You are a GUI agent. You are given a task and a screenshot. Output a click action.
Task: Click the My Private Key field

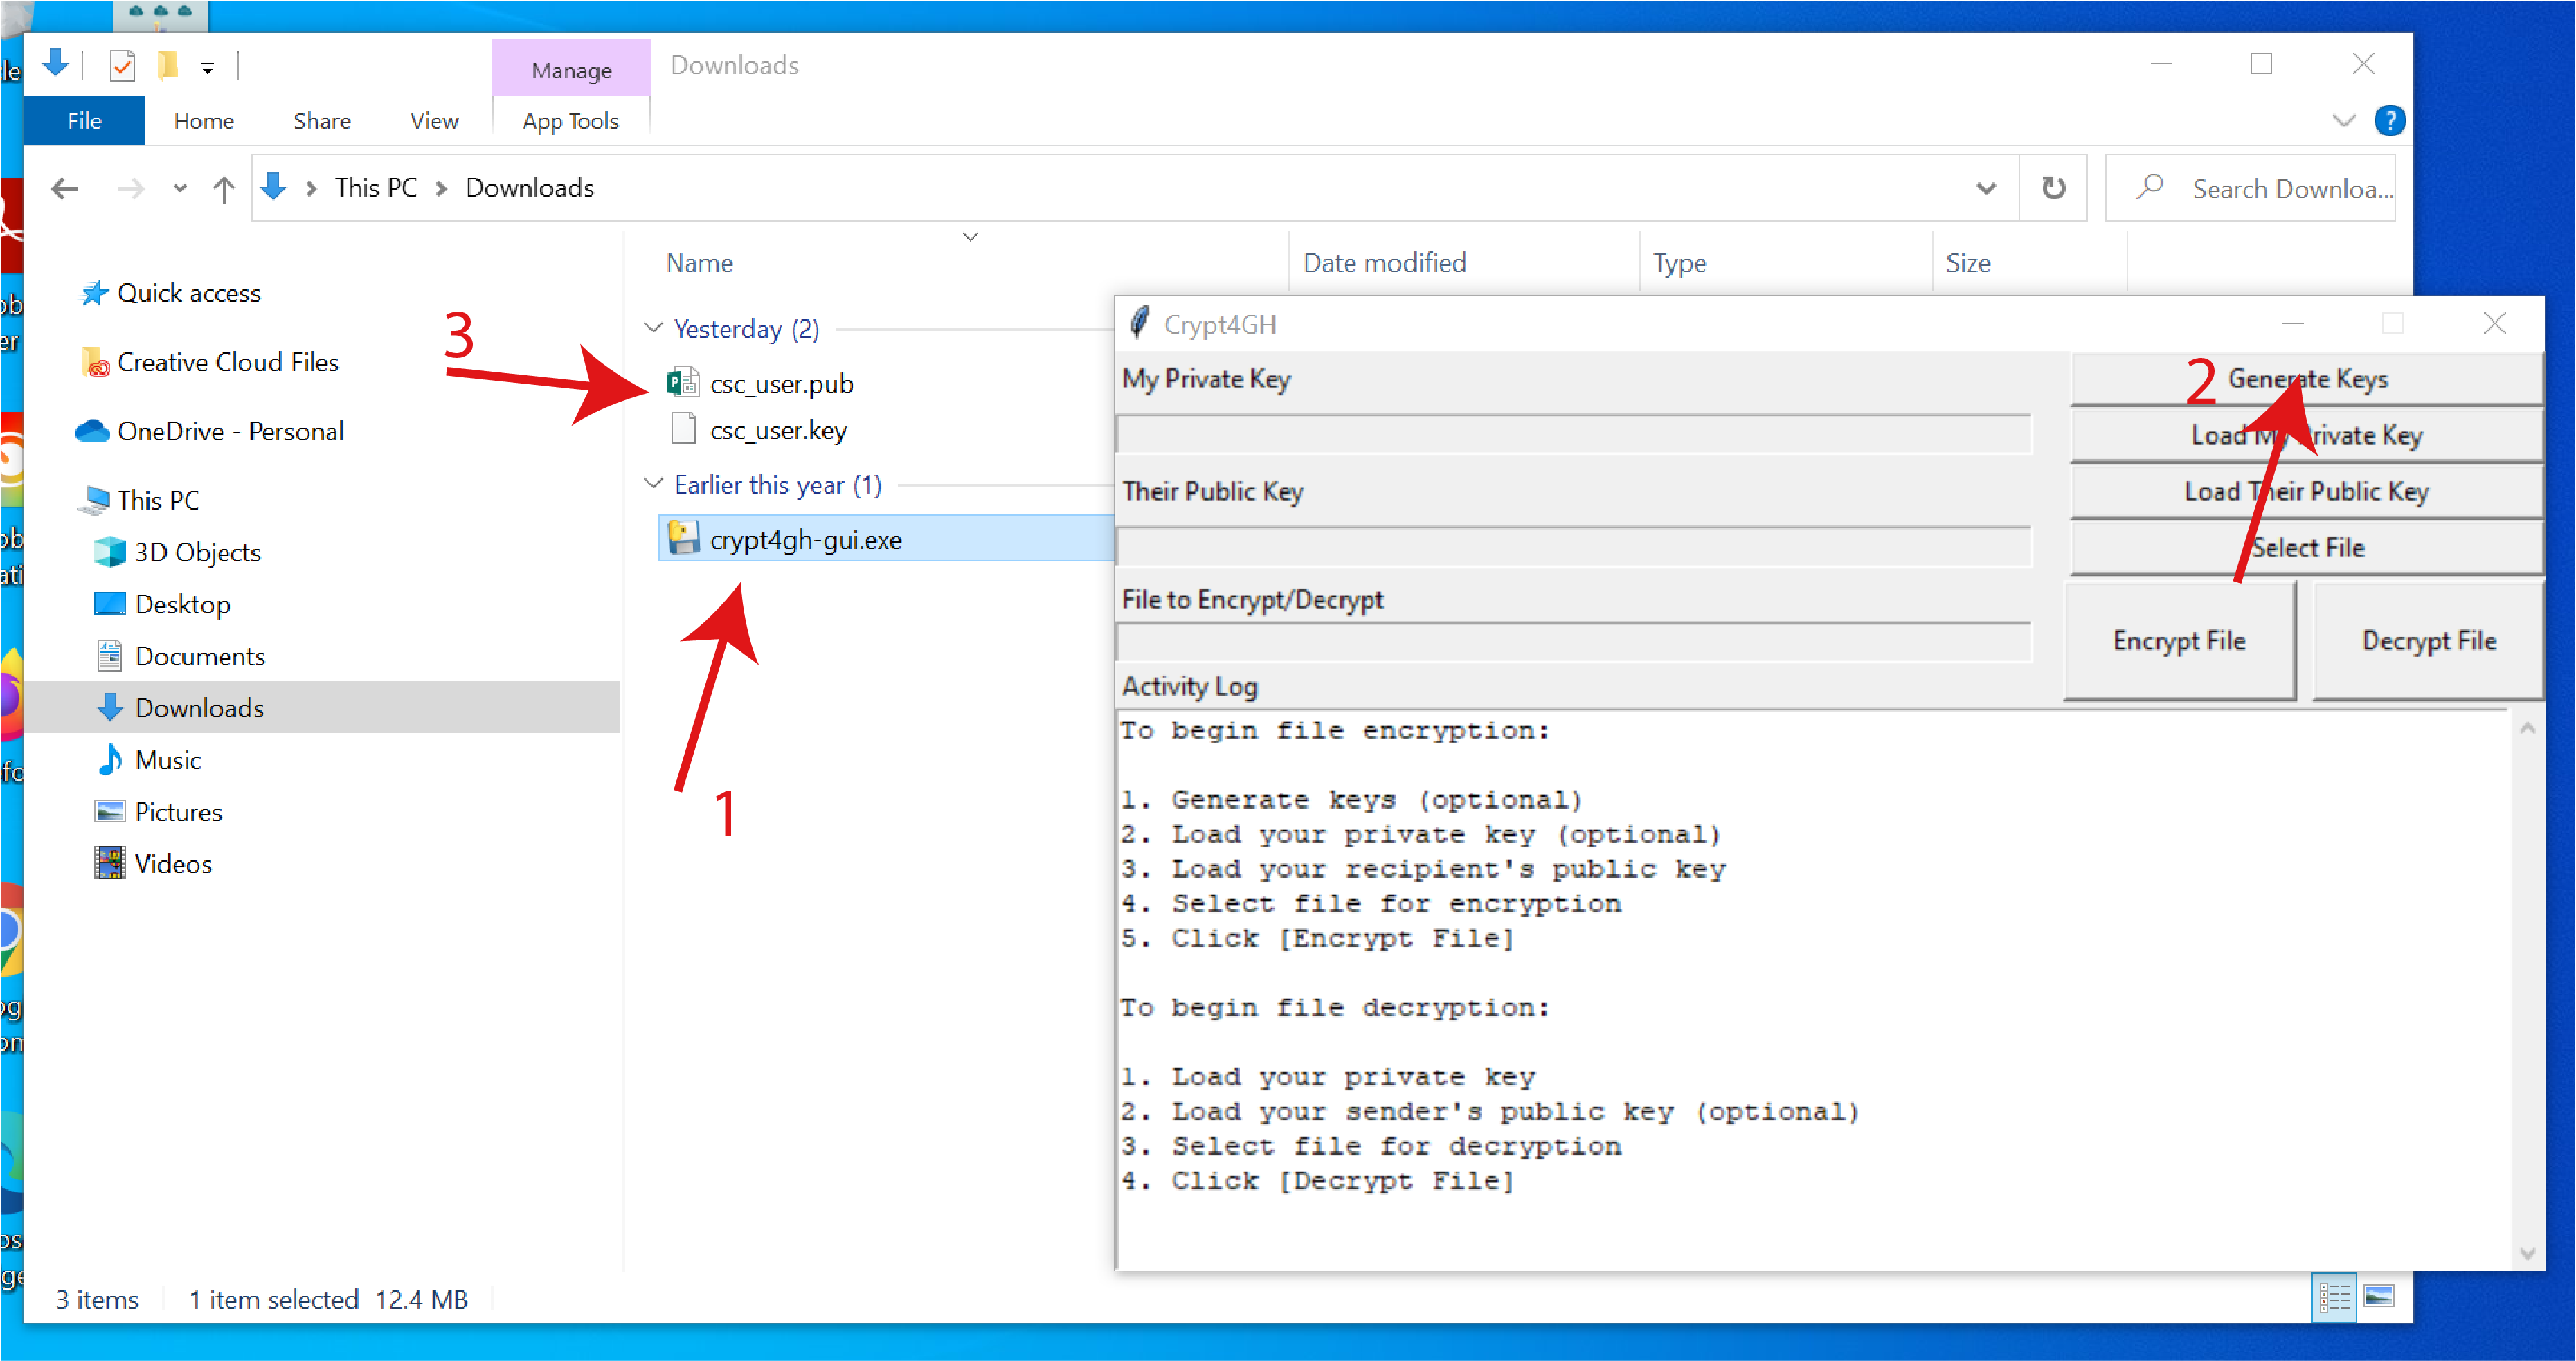coord(1573,435)
